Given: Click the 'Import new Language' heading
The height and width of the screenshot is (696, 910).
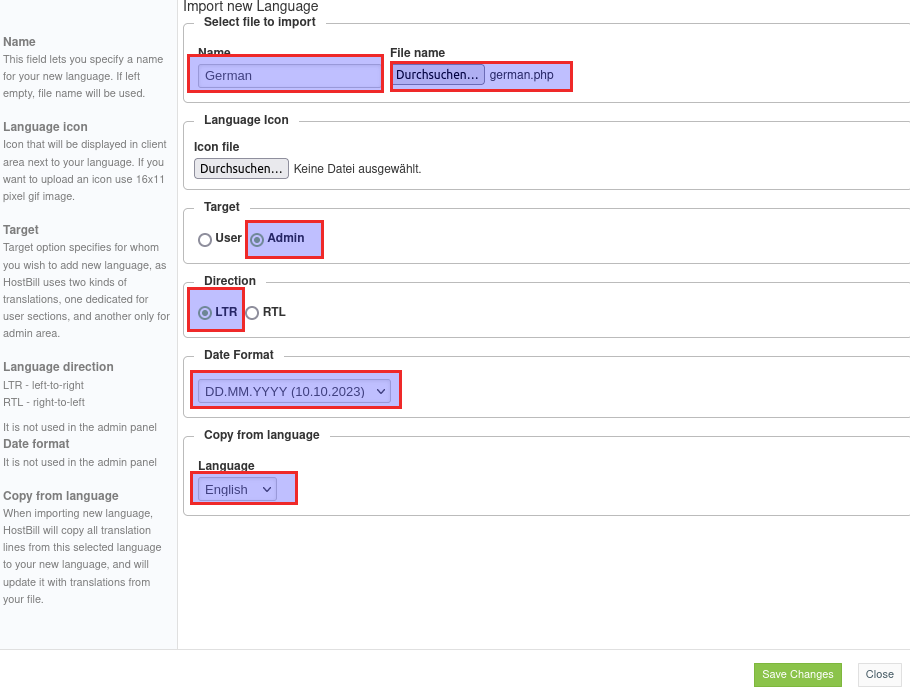Looking at the screenshot, I should [x=250, y=7].
